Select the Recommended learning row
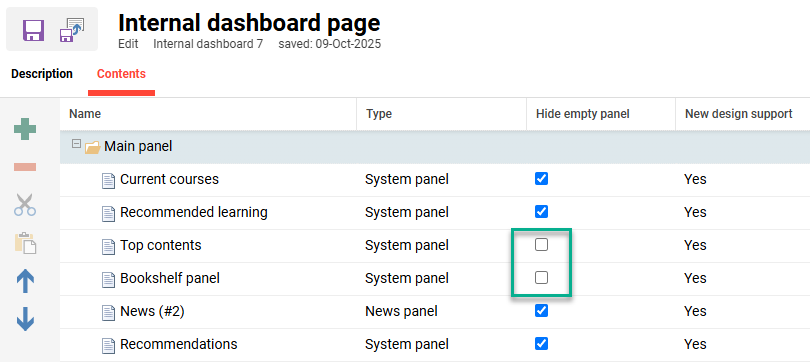This screenshot has width=810, height=362. tap(435, 213)
